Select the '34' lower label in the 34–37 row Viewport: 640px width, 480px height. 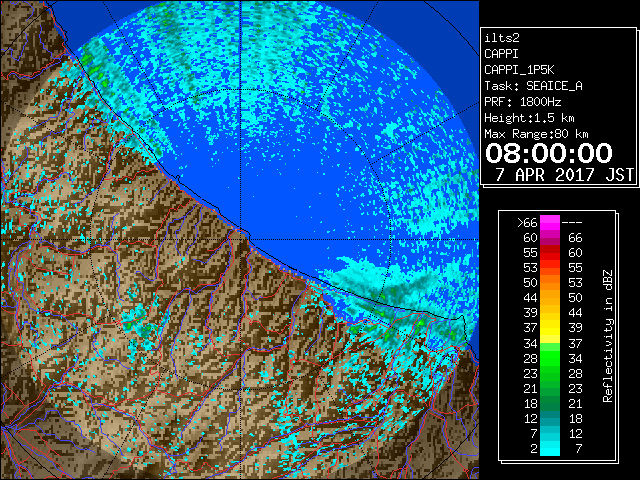click(531, 343)
